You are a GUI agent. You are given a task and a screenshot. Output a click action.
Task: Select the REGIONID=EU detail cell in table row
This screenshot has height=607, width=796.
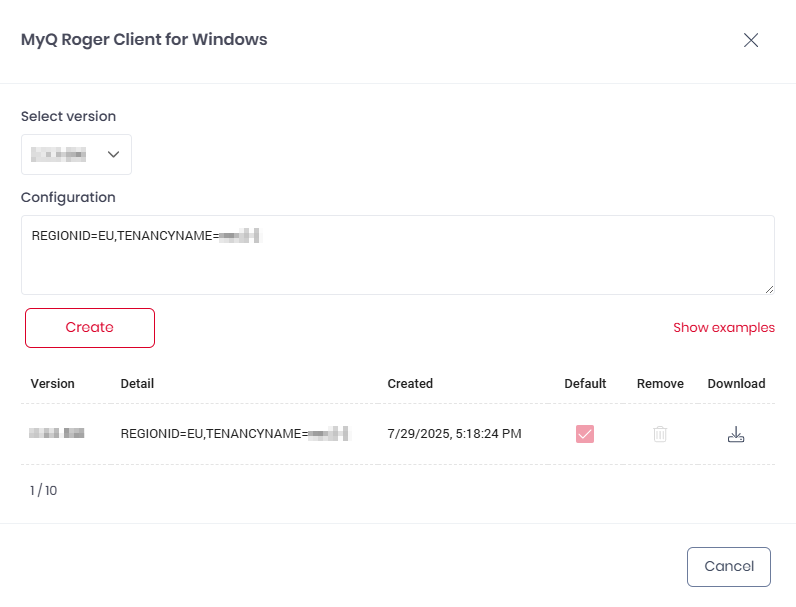(x=233, y=434)
